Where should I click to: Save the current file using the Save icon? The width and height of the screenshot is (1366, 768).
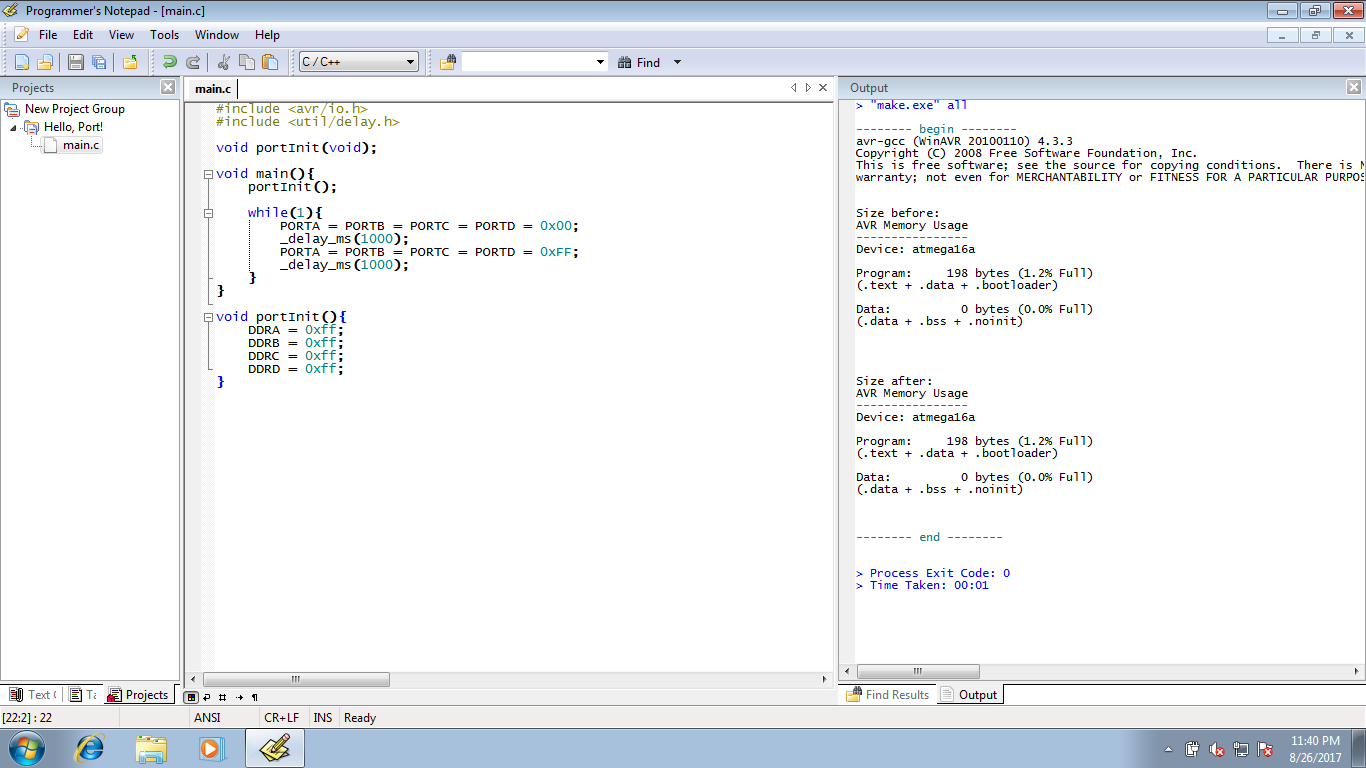click(75, 61)
